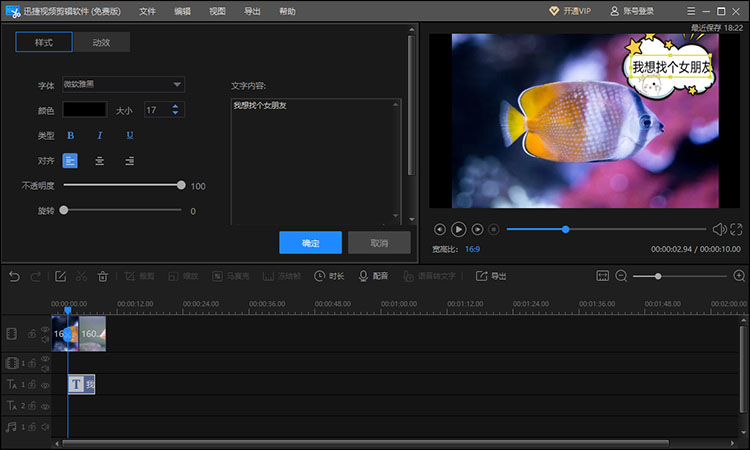Switch to the 样式 tab
Screen dimensions: 750x450
pos(44,42)
